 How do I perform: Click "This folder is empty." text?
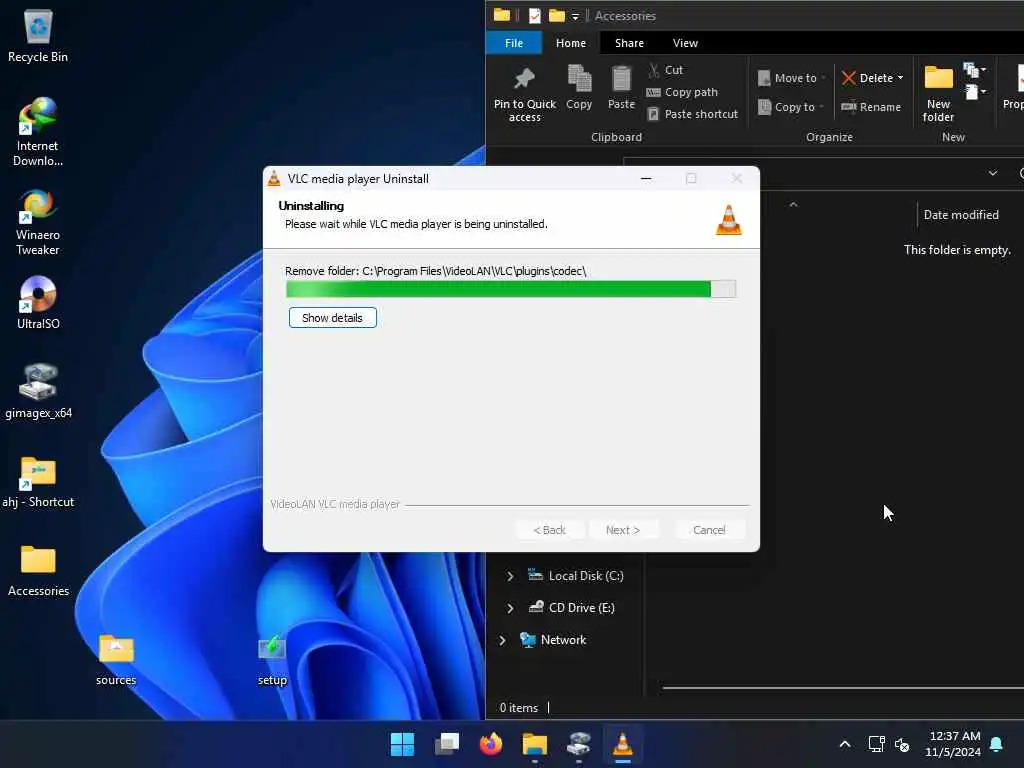957,250
